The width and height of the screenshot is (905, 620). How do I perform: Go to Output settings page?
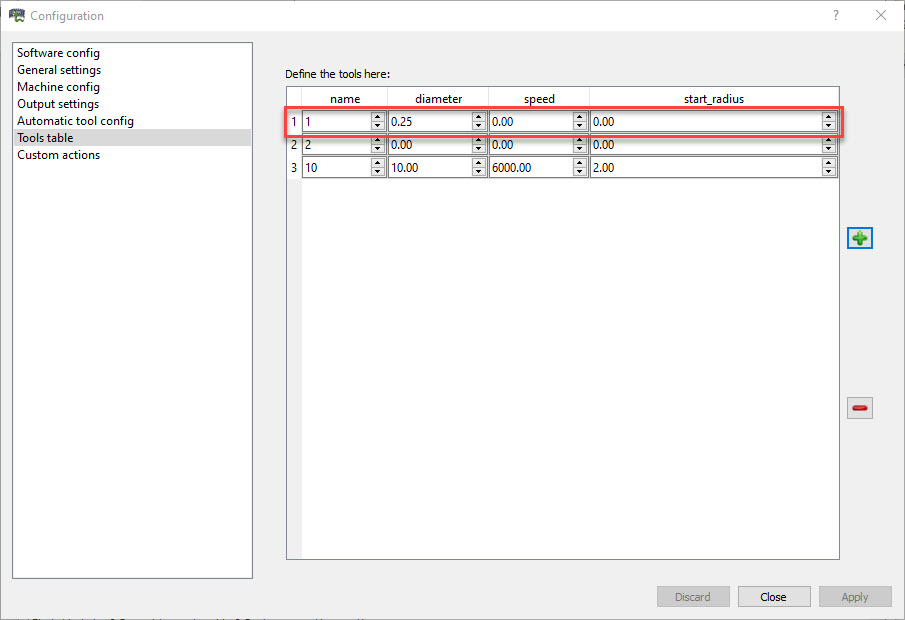[58, 104]
